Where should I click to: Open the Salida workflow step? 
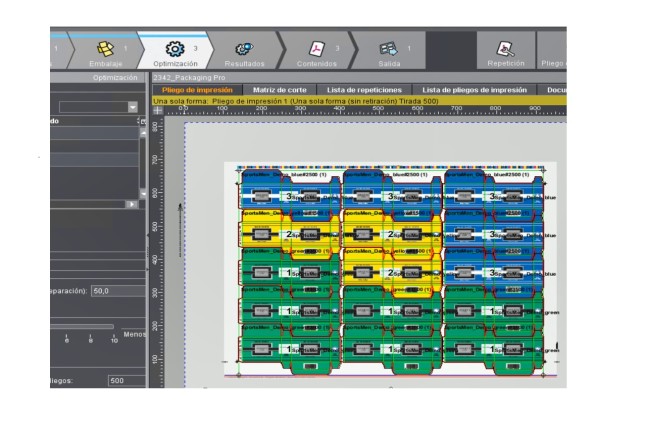388,52
